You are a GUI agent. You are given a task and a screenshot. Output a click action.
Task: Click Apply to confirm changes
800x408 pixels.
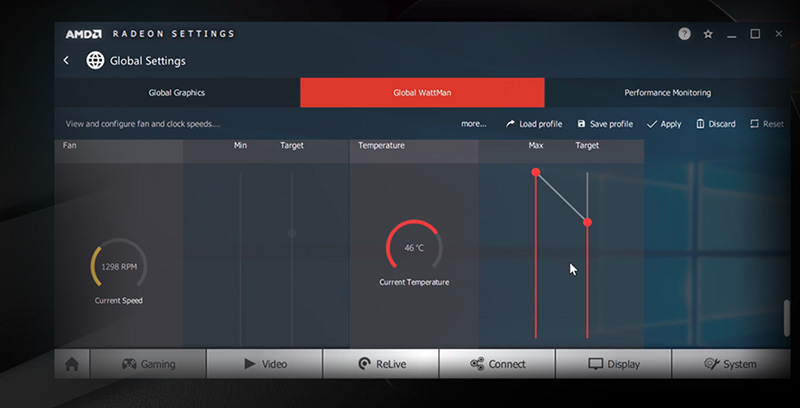(664, 124)
